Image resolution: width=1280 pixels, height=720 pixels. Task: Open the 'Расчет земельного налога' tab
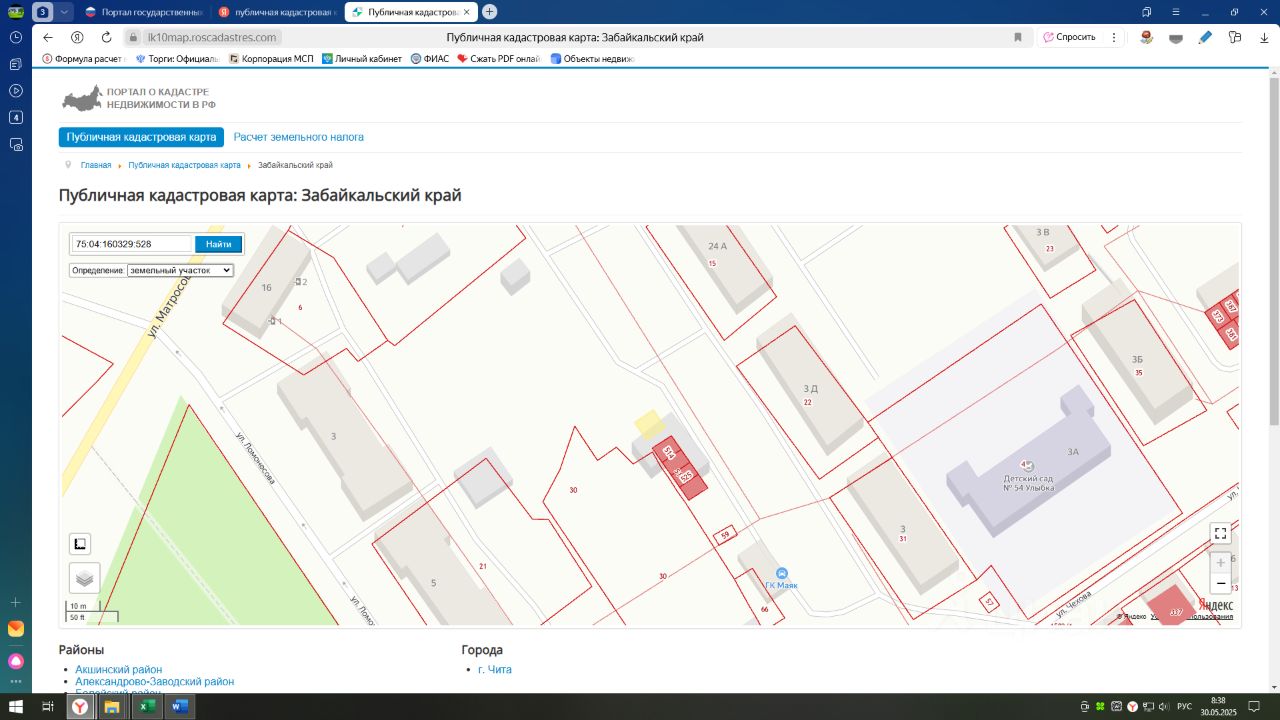(299, 137)
